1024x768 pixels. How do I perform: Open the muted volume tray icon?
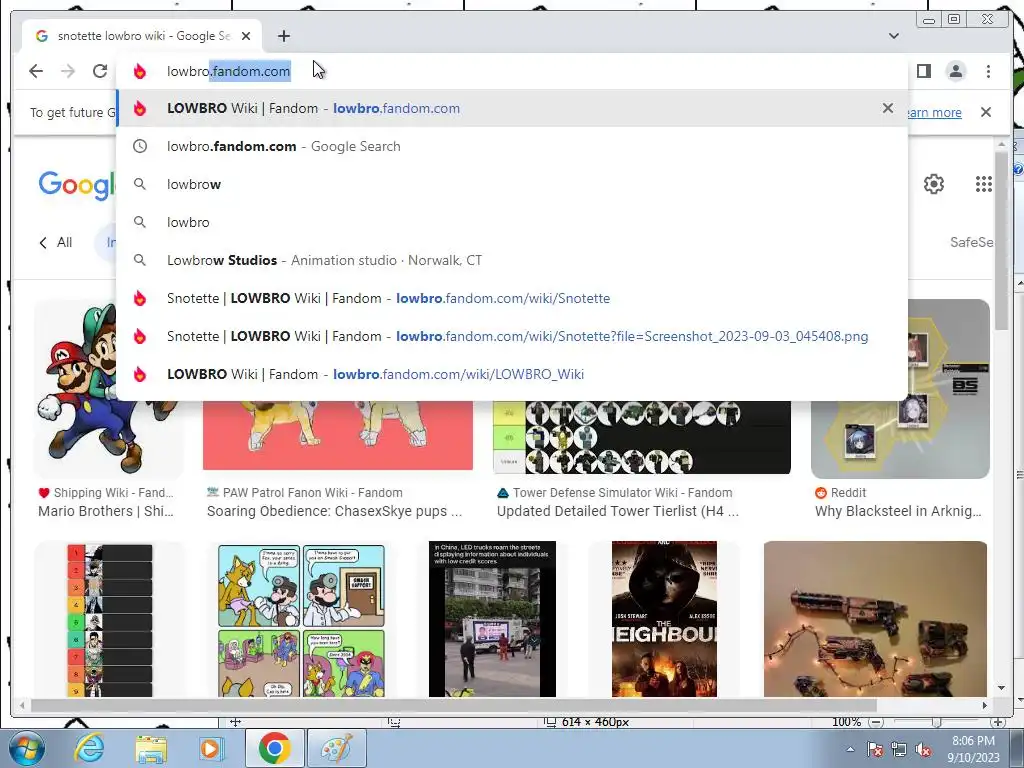click(923, 749)
